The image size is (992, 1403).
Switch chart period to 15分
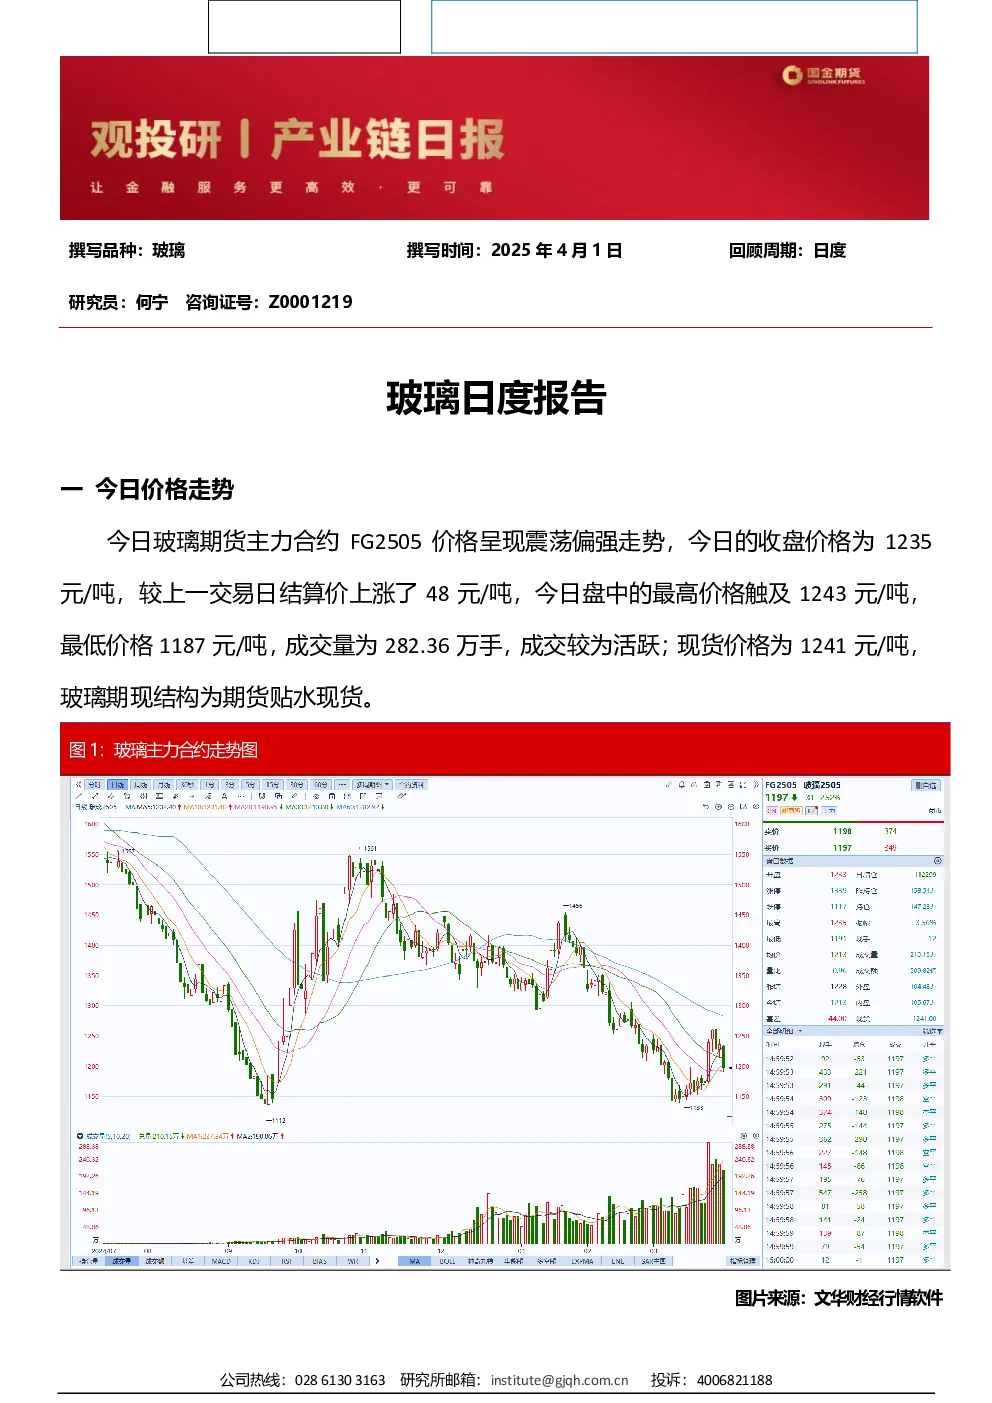pyautogui.click(x=272, y=785)
